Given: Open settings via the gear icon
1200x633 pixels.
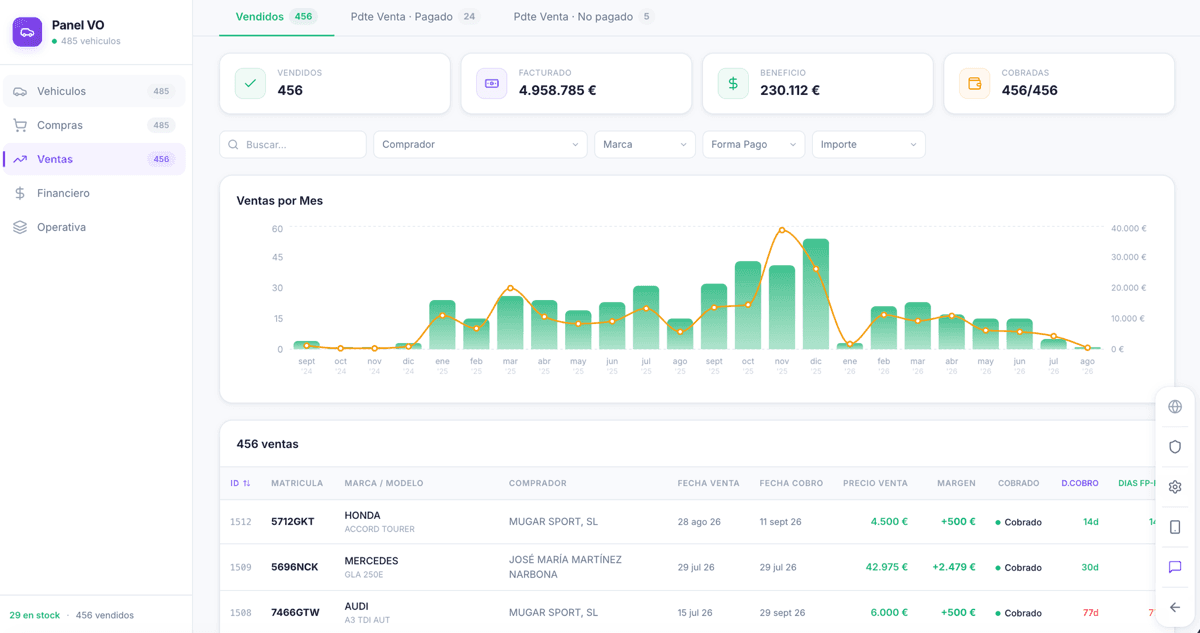Looking at the screenshot, I should coord(1175,487).
